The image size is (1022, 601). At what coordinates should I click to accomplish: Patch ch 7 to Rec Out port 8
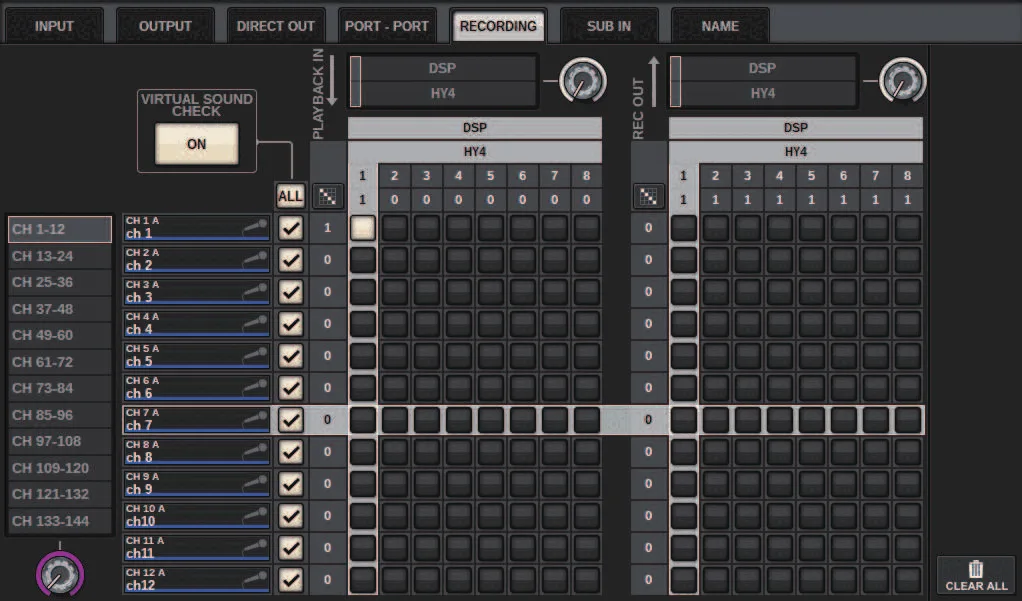pos(907,420)
